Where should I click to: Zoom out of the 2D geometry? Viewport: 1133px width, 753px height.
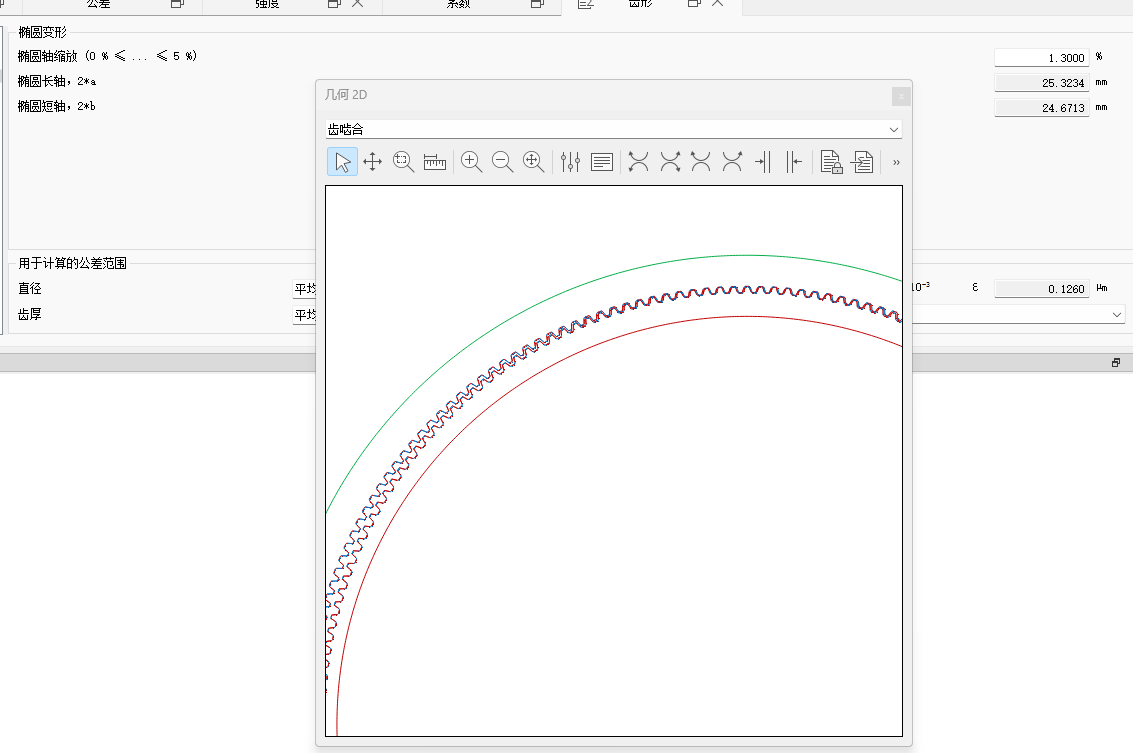coord(502,161)
